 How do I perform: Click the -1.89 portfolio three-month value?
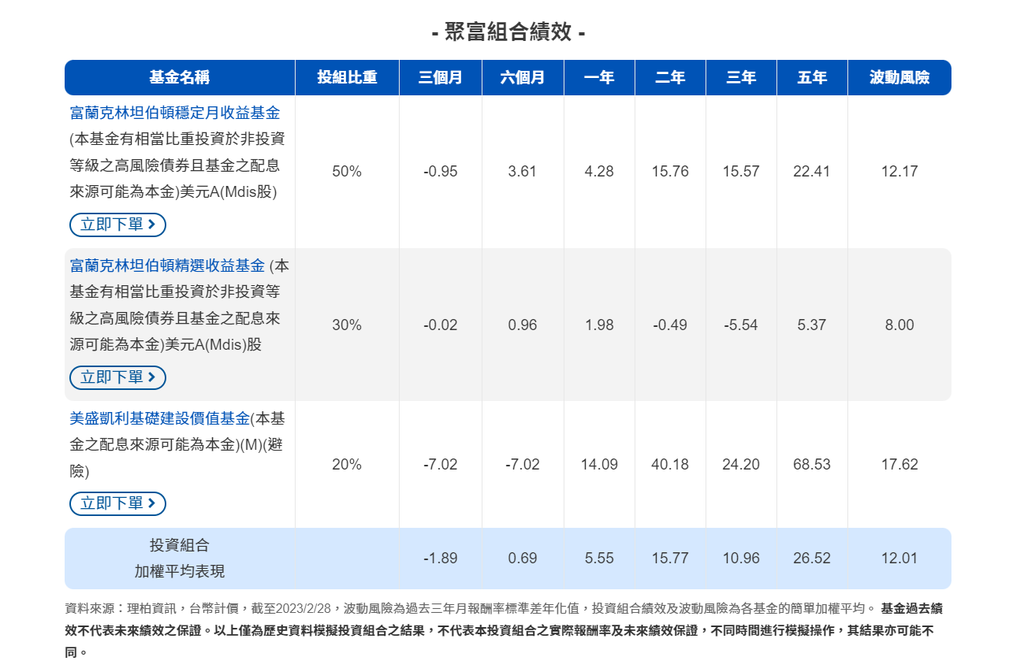click(x=440, y=558)
